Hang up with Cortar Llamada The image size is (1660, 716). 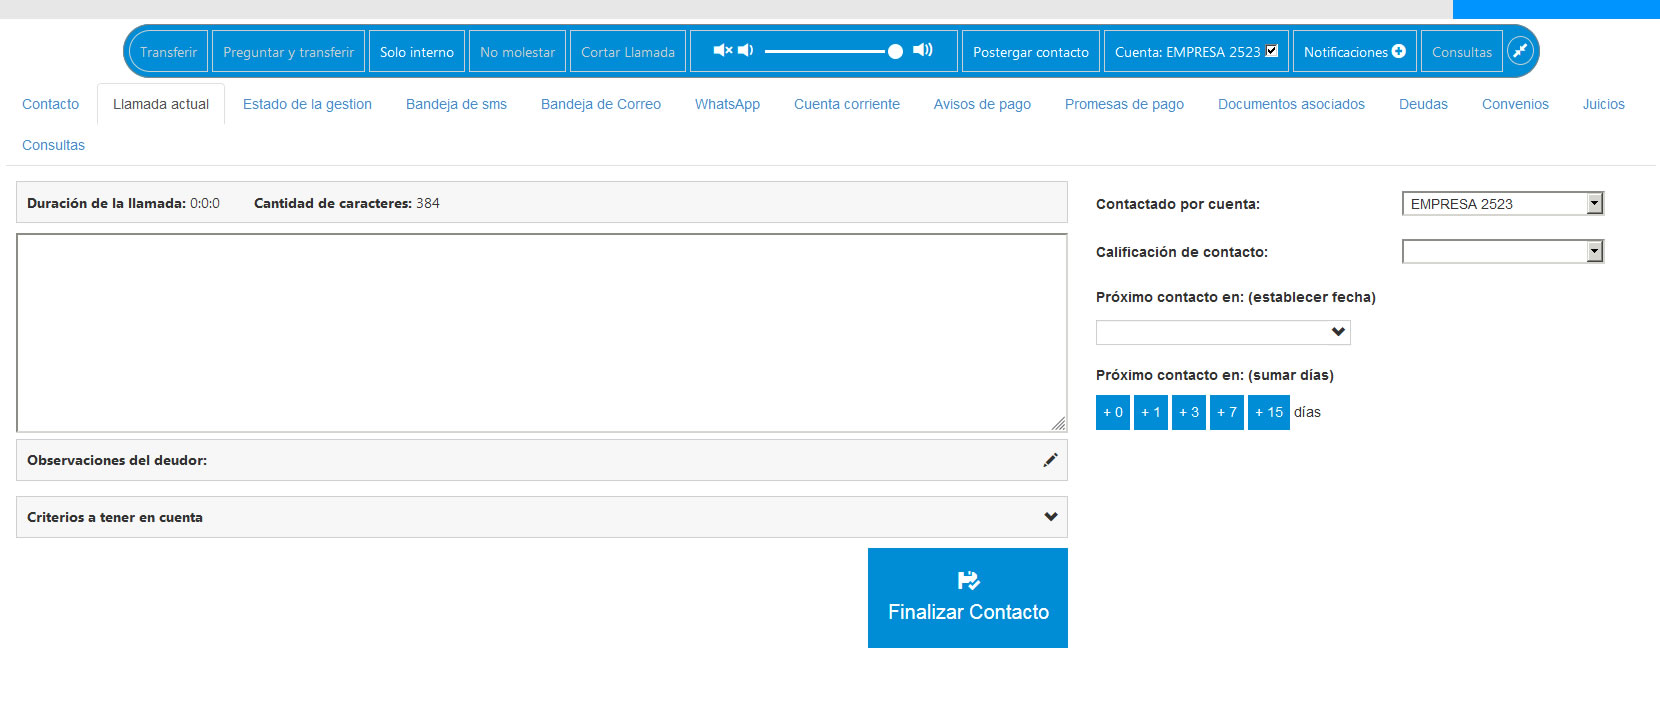(x=628, y=51)
